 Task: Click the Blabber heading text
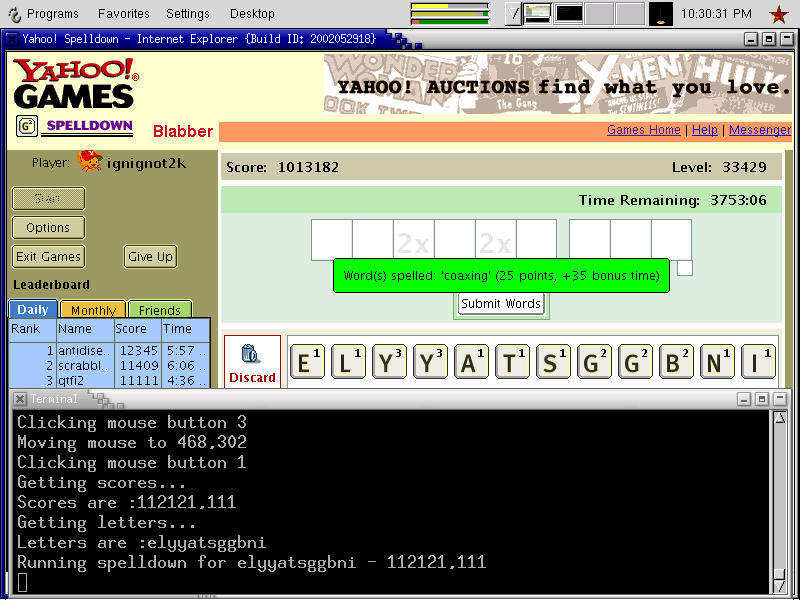click(x=183, y=131)
